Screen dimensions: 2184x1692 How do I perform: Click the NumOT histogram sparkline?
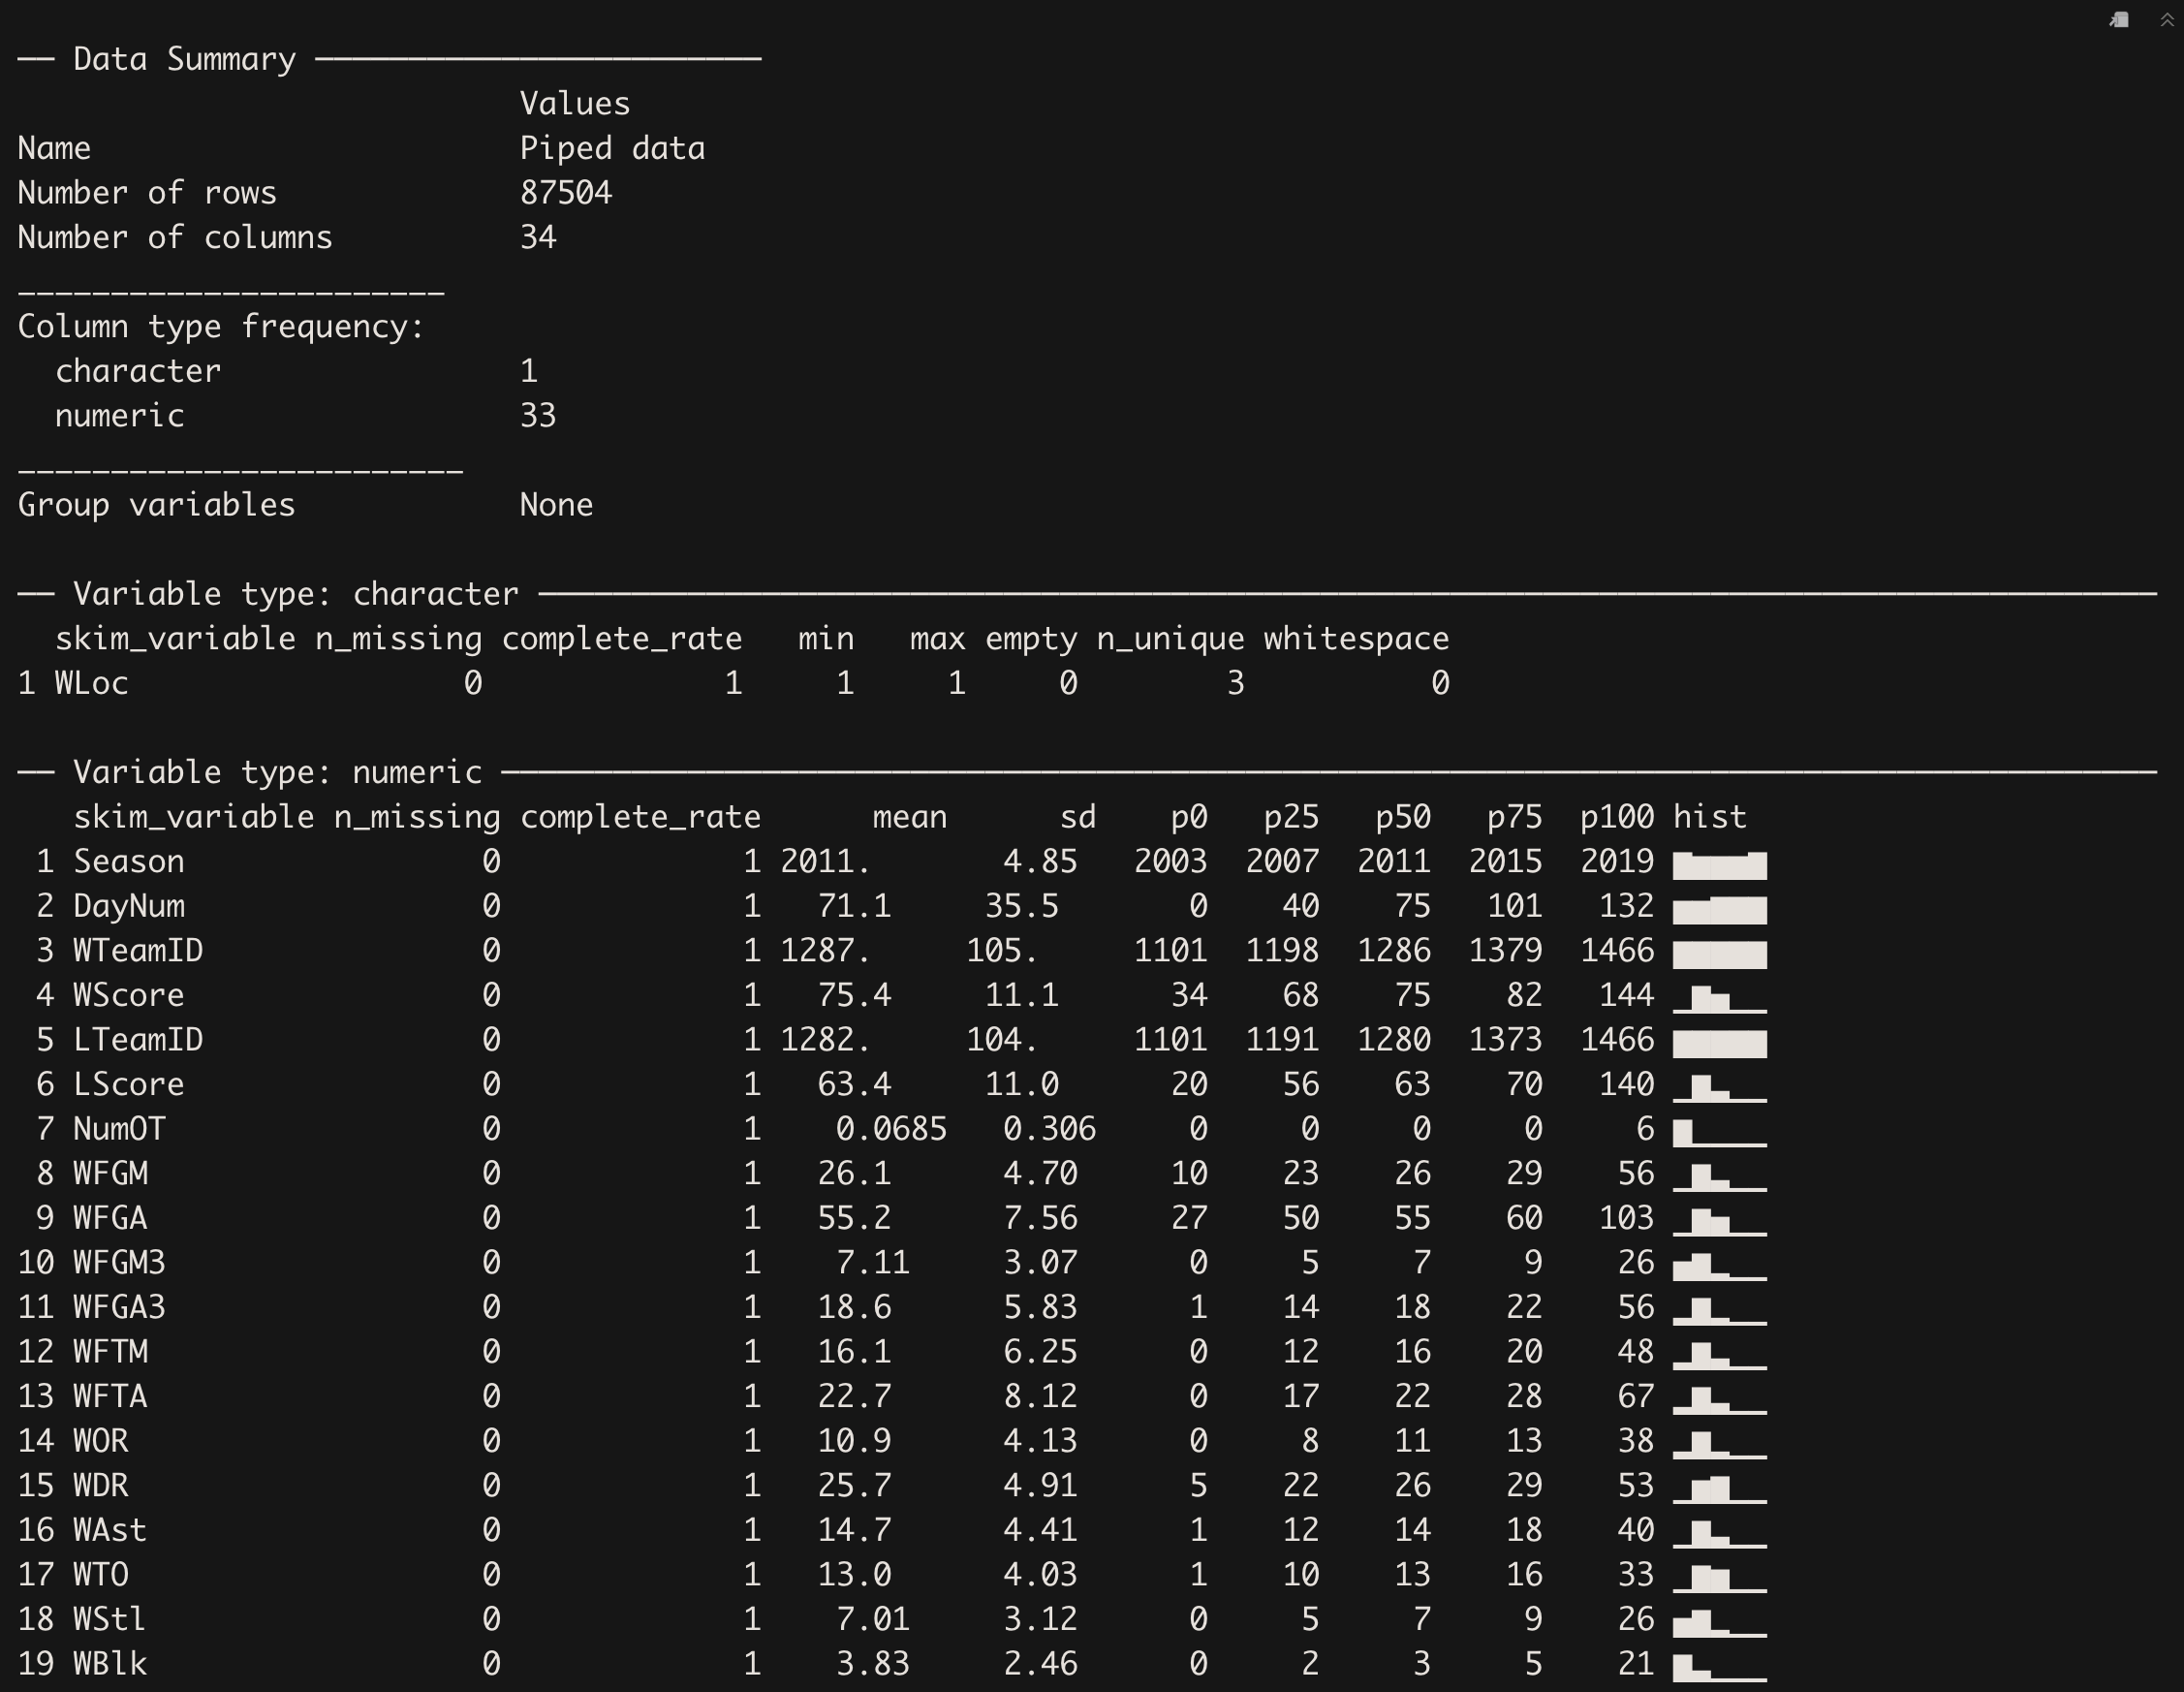point(1719,1132)
